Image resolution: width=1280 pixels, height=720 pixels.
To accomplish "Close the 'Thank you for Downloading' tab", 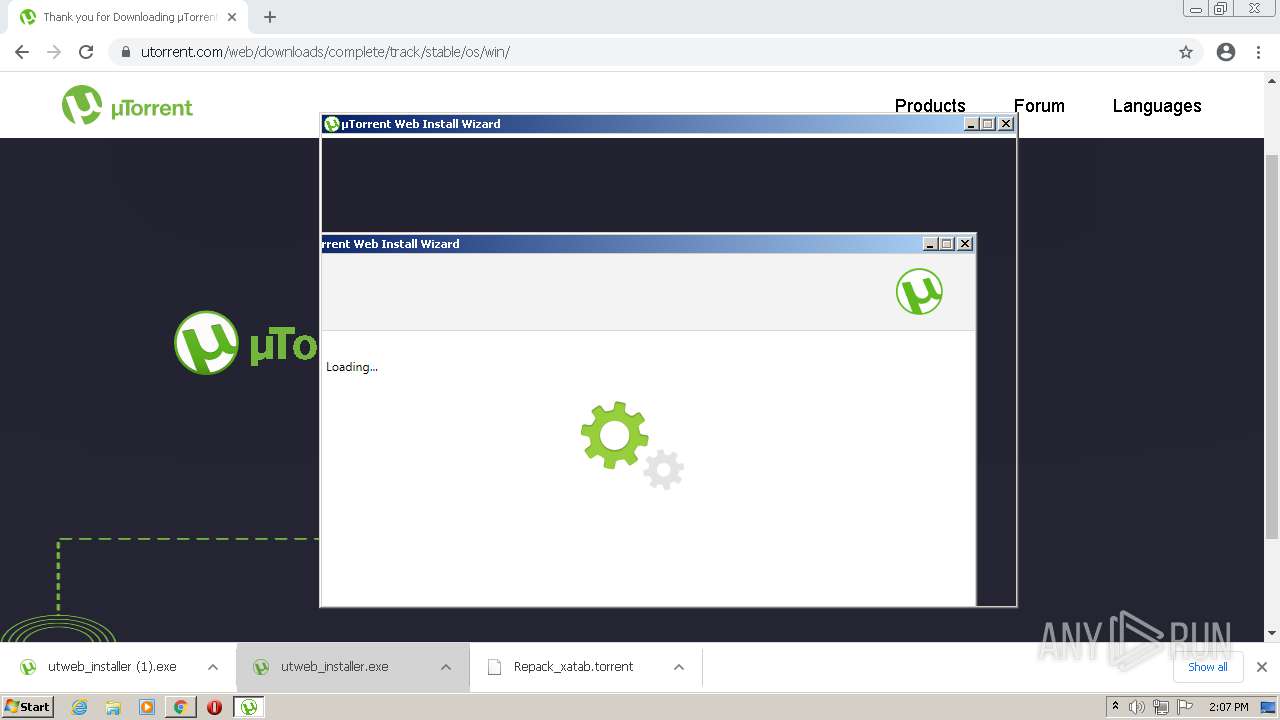I will 232,17.
